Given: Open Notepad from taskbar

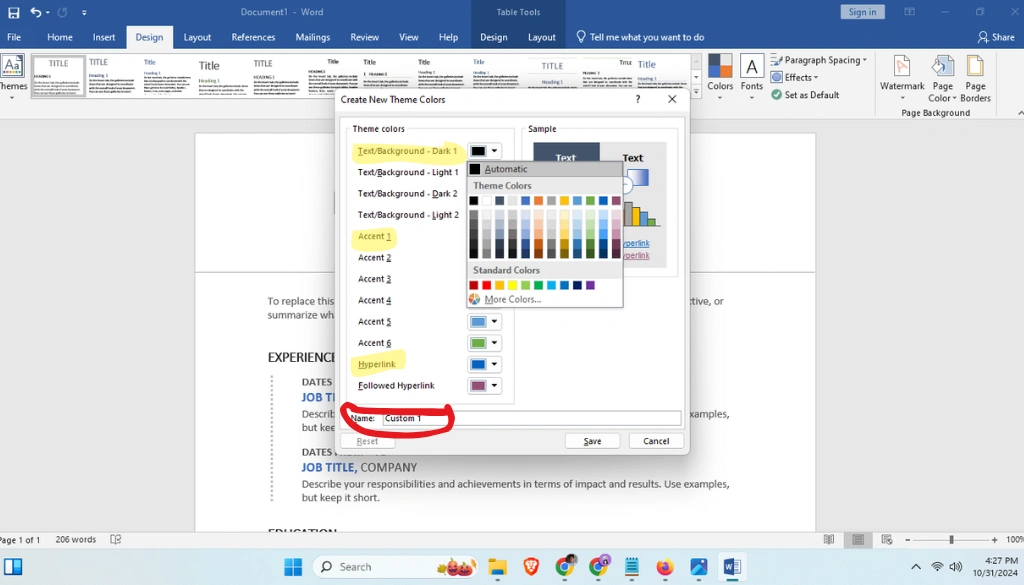Looking at the screenshot, I should click(632, 567).
